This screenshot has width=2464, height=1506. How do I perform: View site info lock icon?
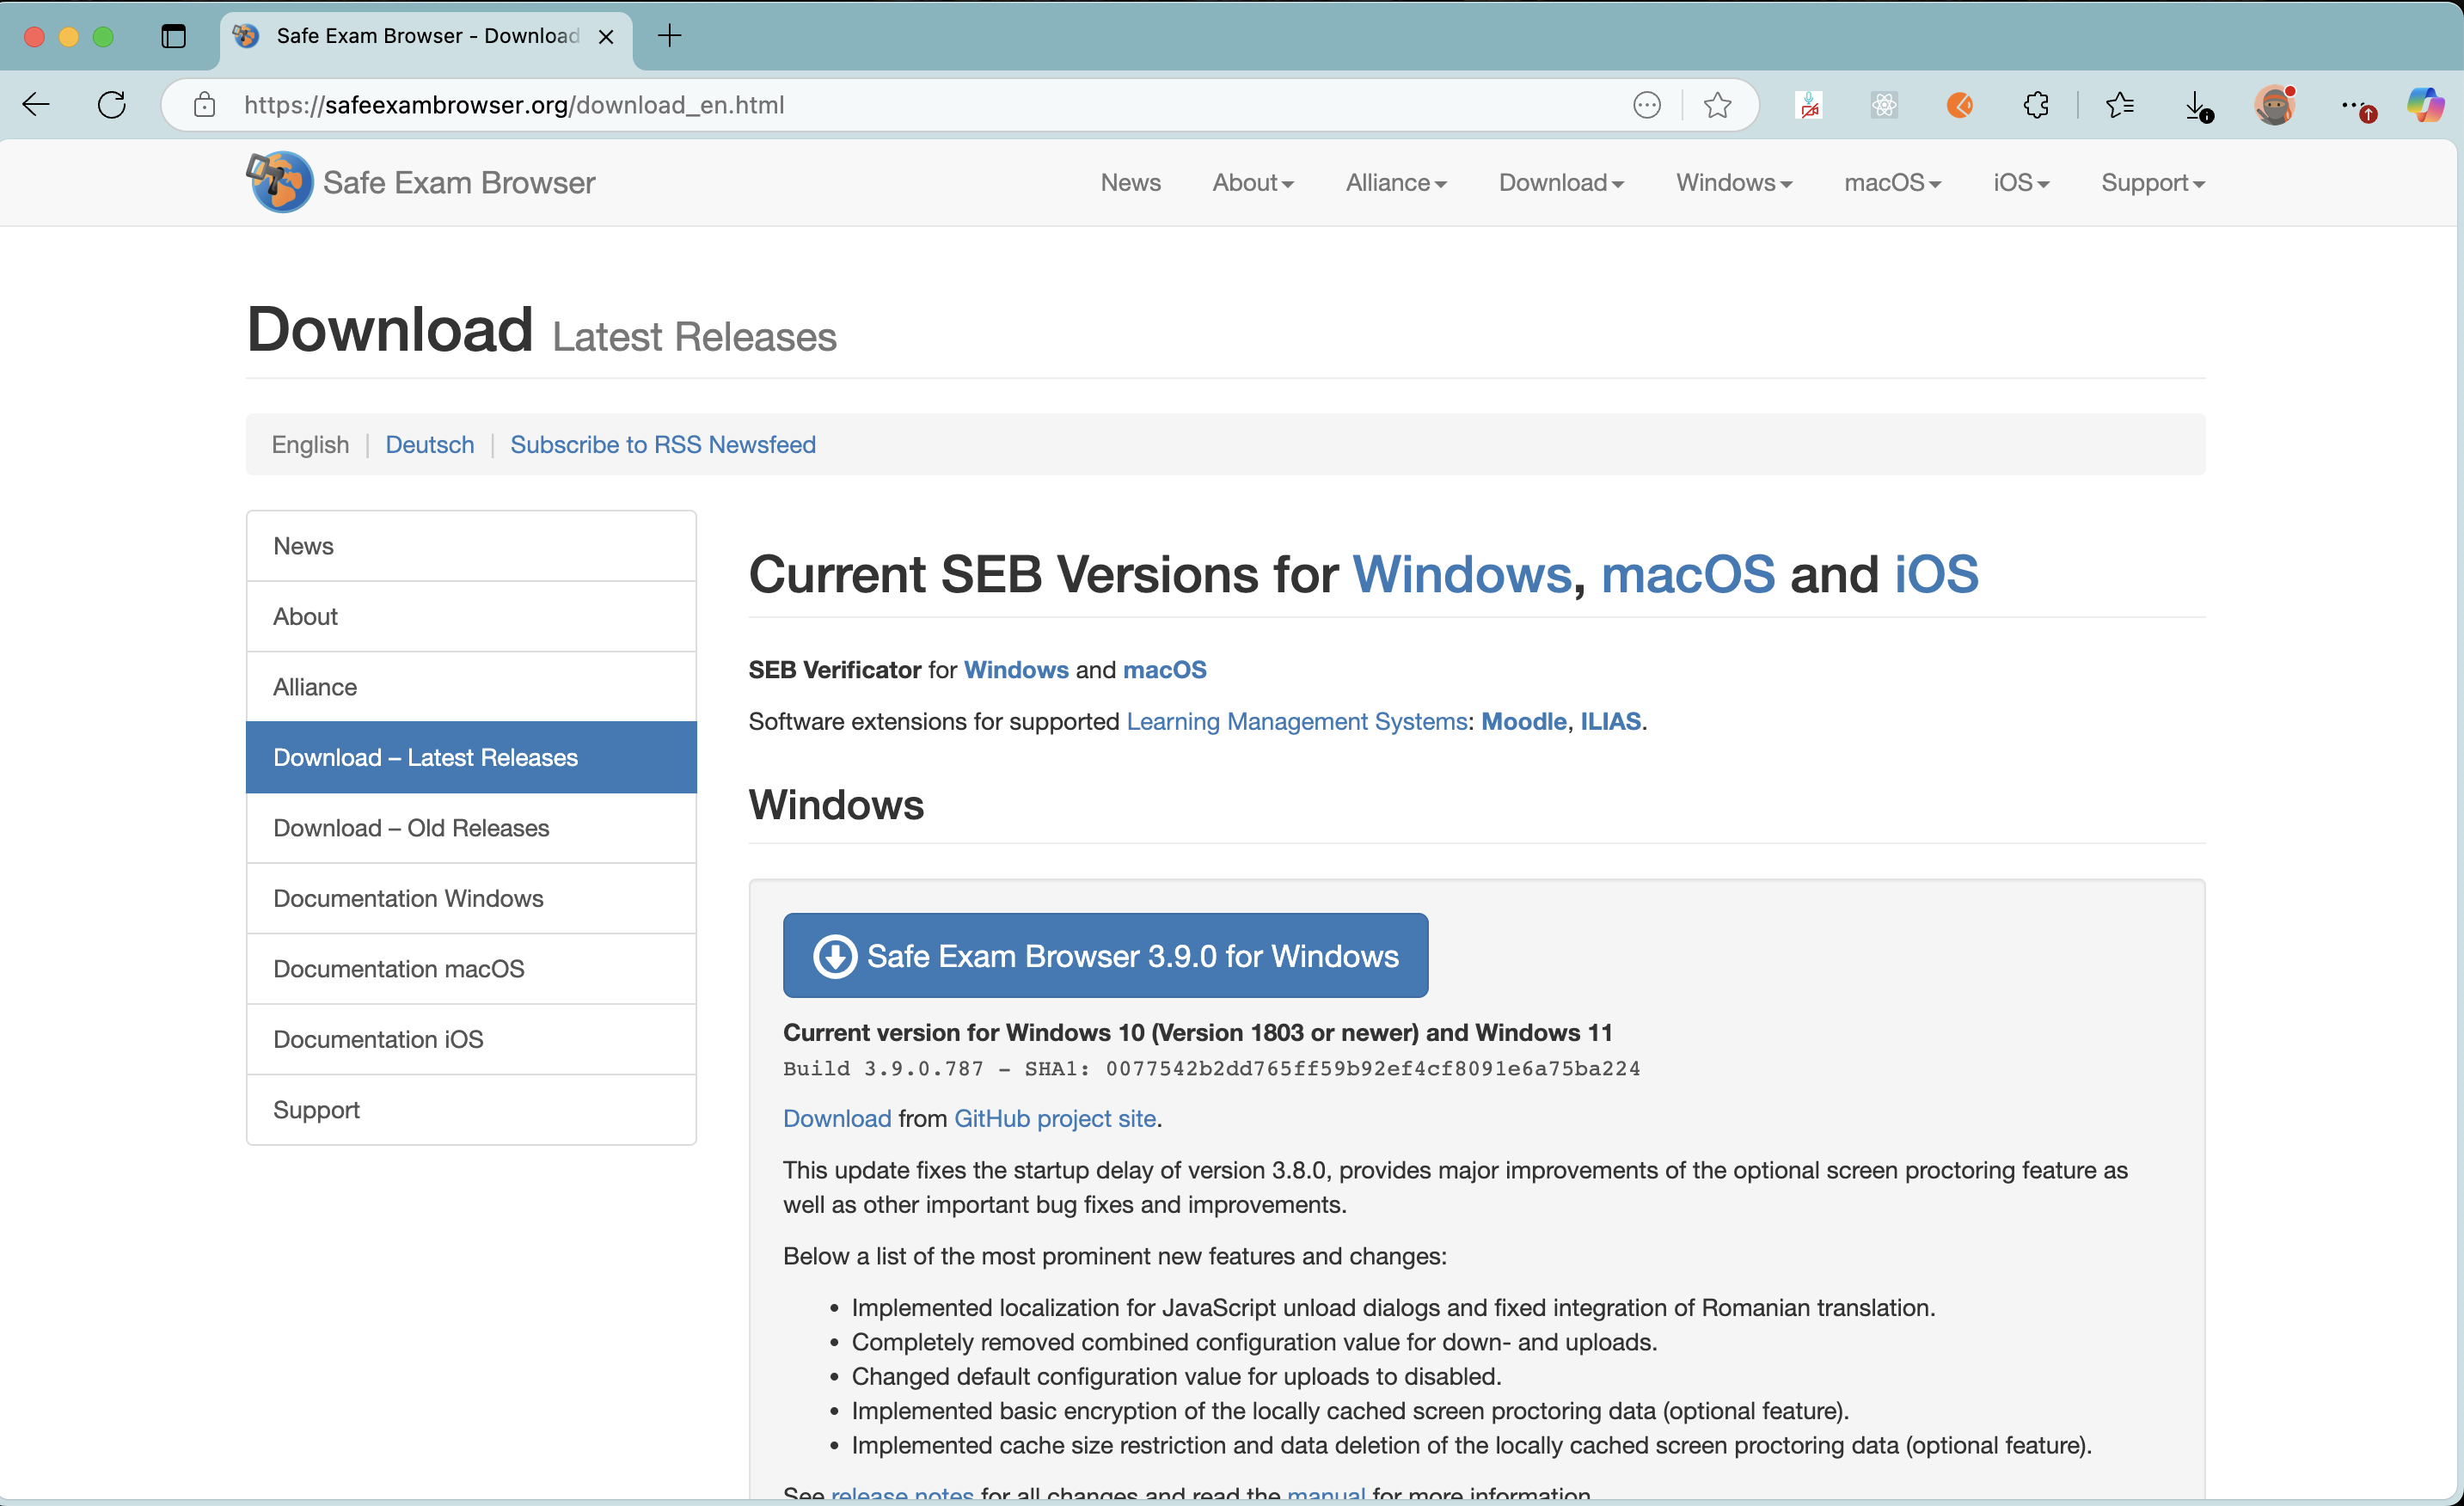pos(205,105)
